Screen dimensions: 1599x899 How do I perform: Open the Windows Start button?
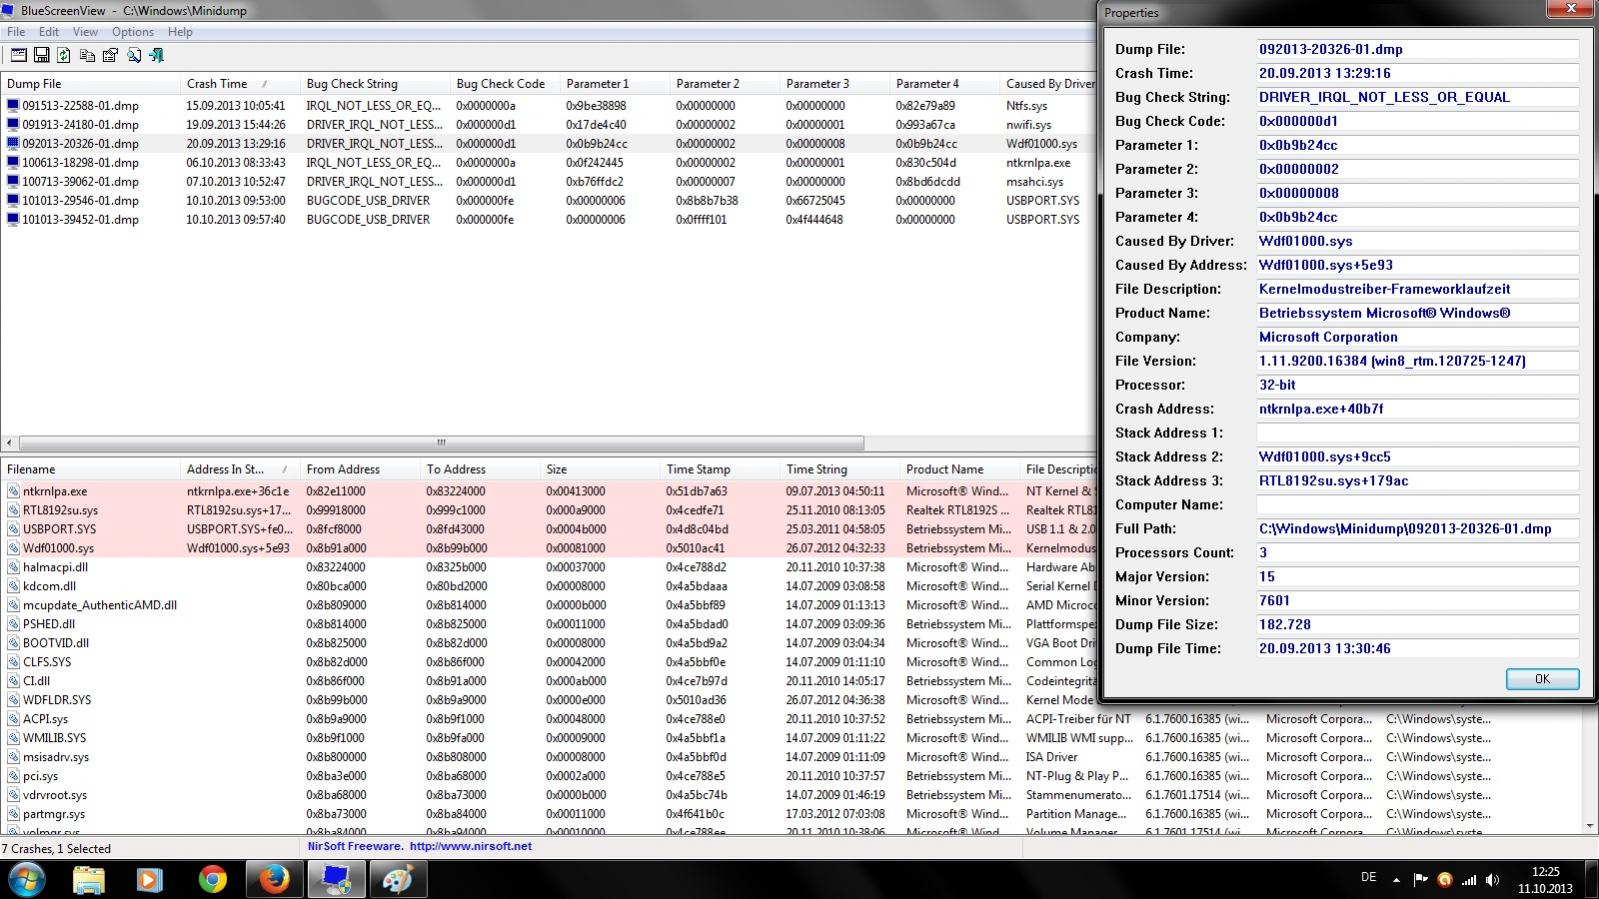tap(27, 880)
